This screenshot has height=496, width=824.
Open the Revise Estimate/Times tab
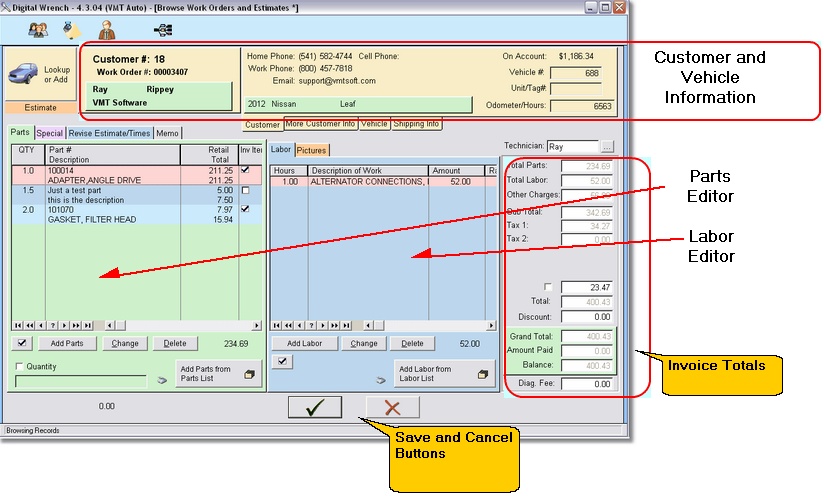pos(109,133)
